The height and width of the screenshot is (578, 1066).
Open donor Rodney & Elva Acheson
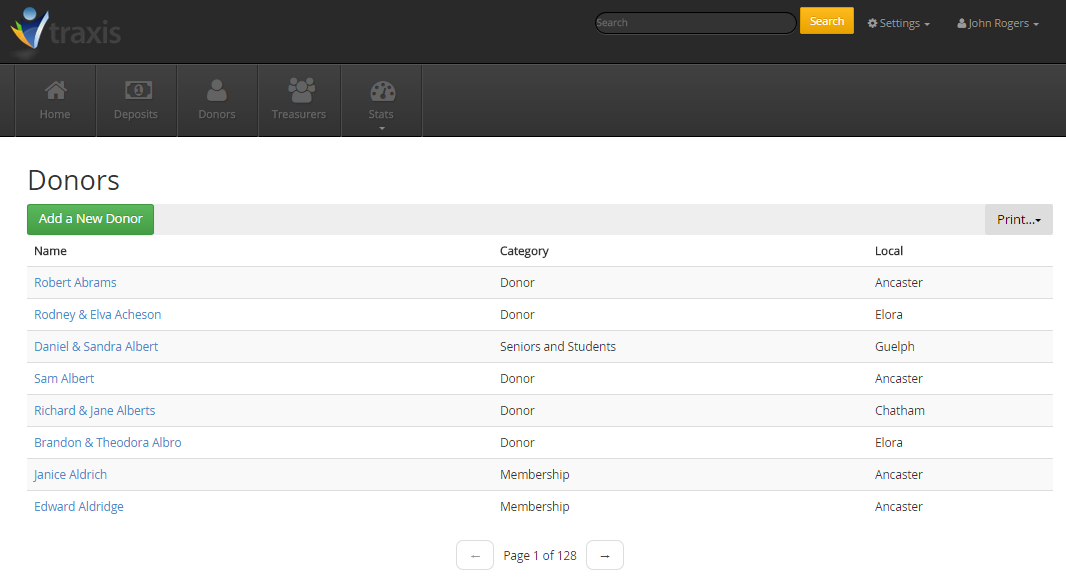(98, 314)
